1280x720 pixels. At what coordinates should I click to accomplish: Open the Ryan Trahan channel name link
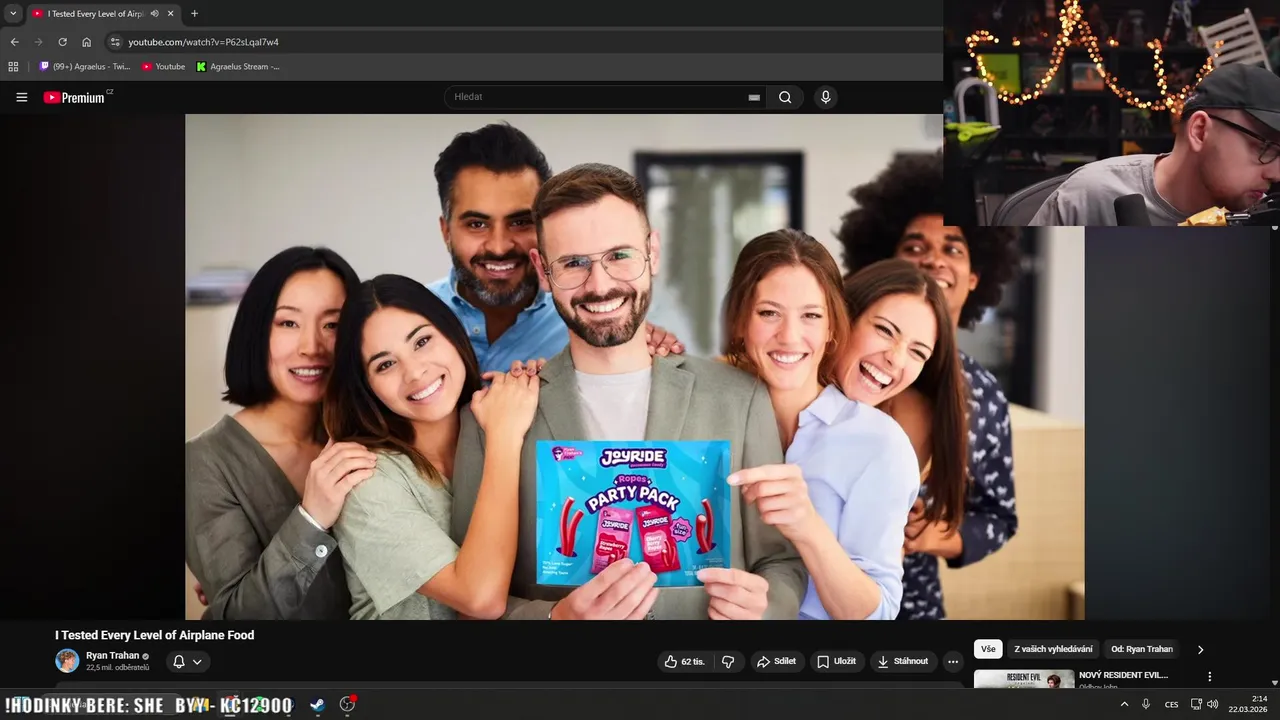[x=112, y=656]
